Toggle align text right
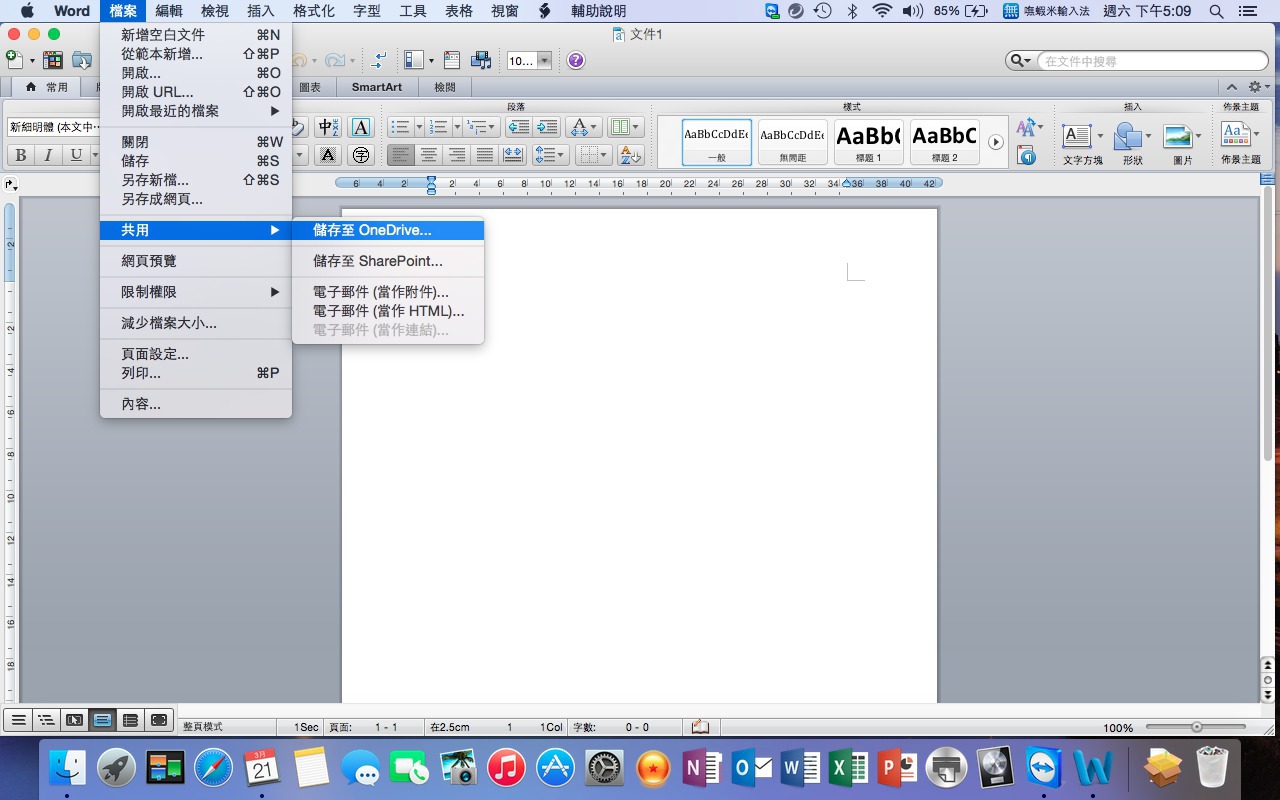 click(x=457, y=155)
